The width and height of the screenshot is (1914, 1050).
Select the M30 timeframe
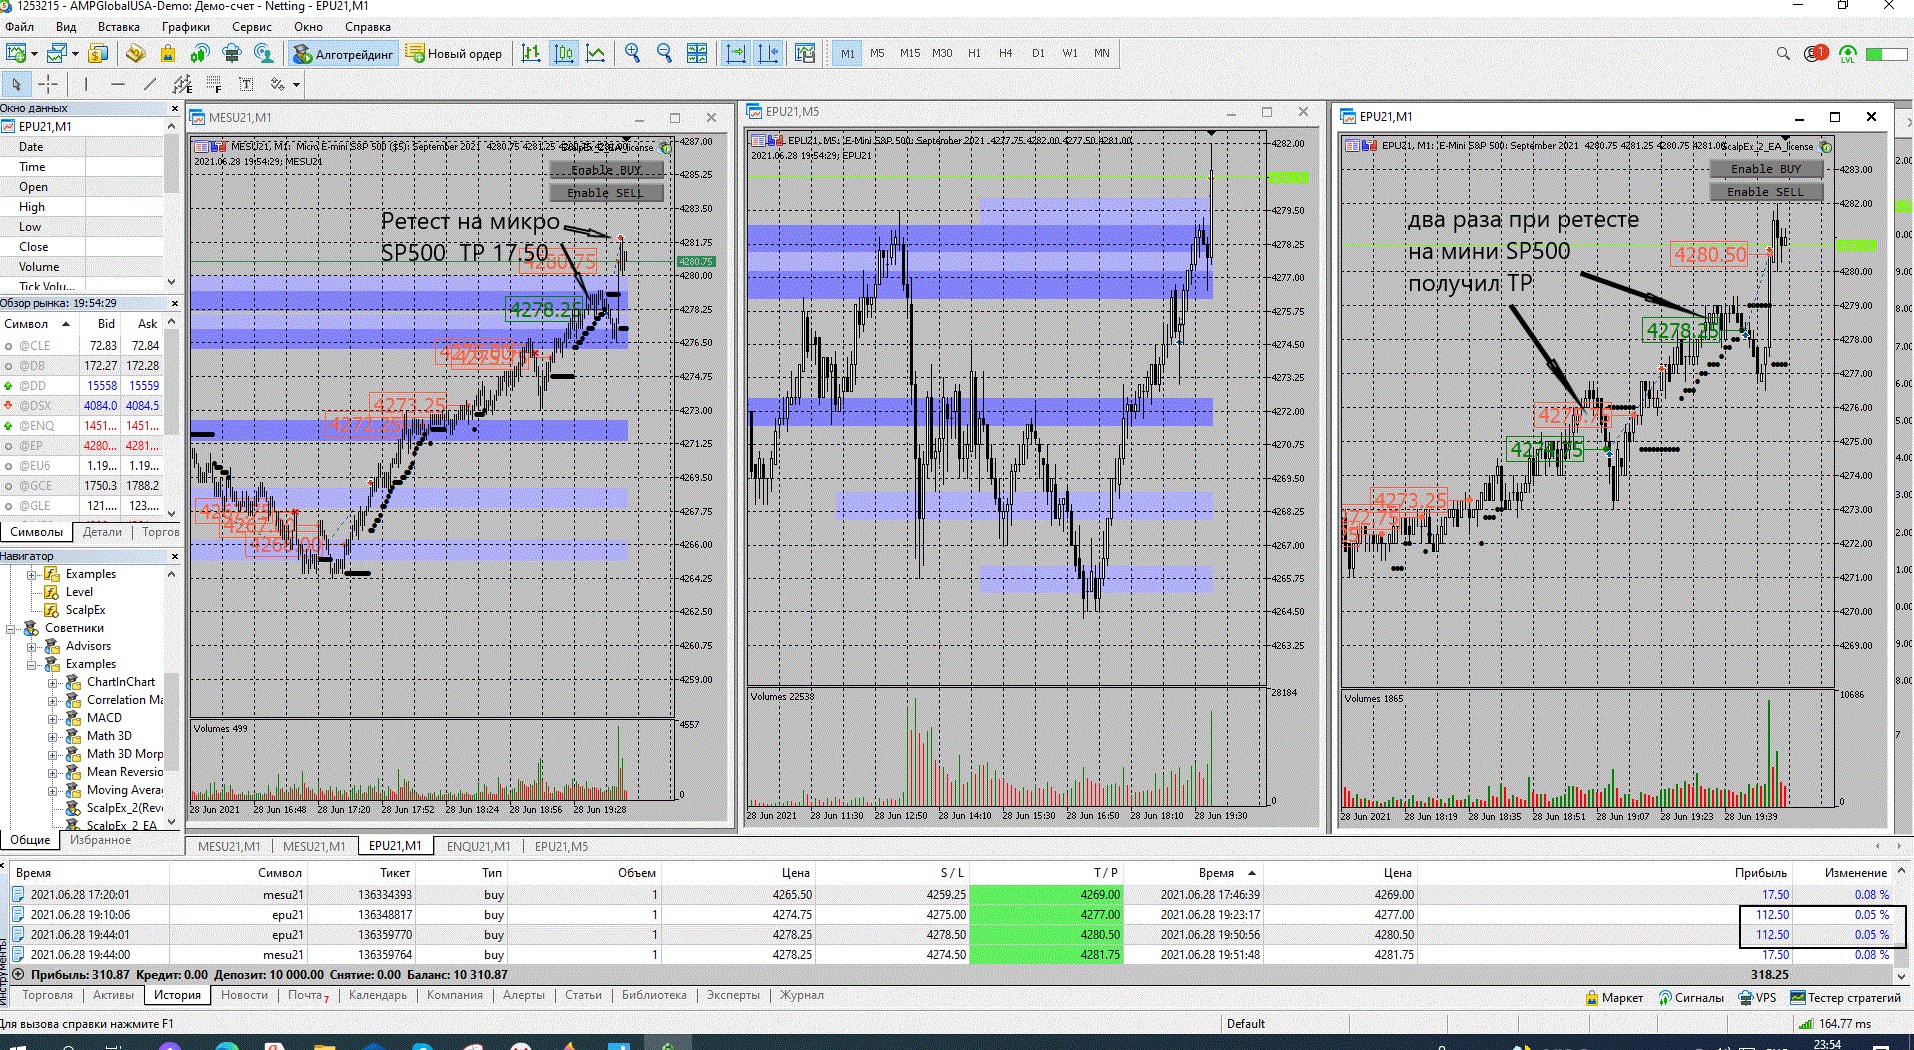[x=942, y=53]
